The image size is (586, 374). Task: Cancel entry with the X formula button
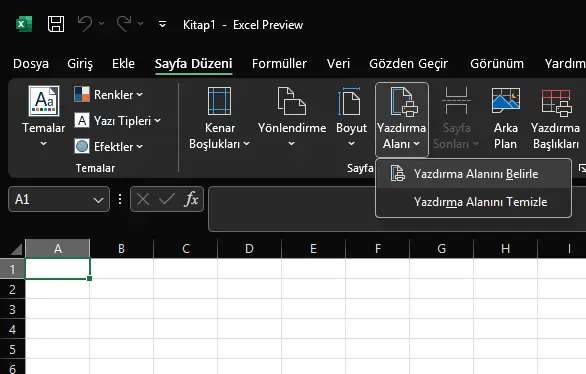(143, 199)
